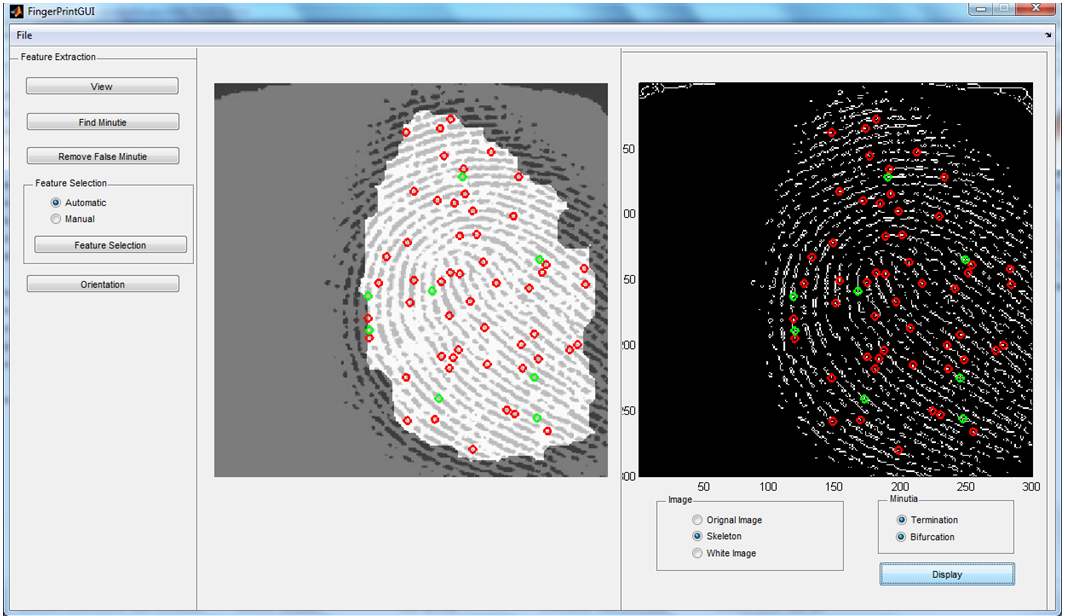The height and width of the screenshot is (616, 1065).
Task: Click the black skeleton plot on the right
Action: pos(835,280)
